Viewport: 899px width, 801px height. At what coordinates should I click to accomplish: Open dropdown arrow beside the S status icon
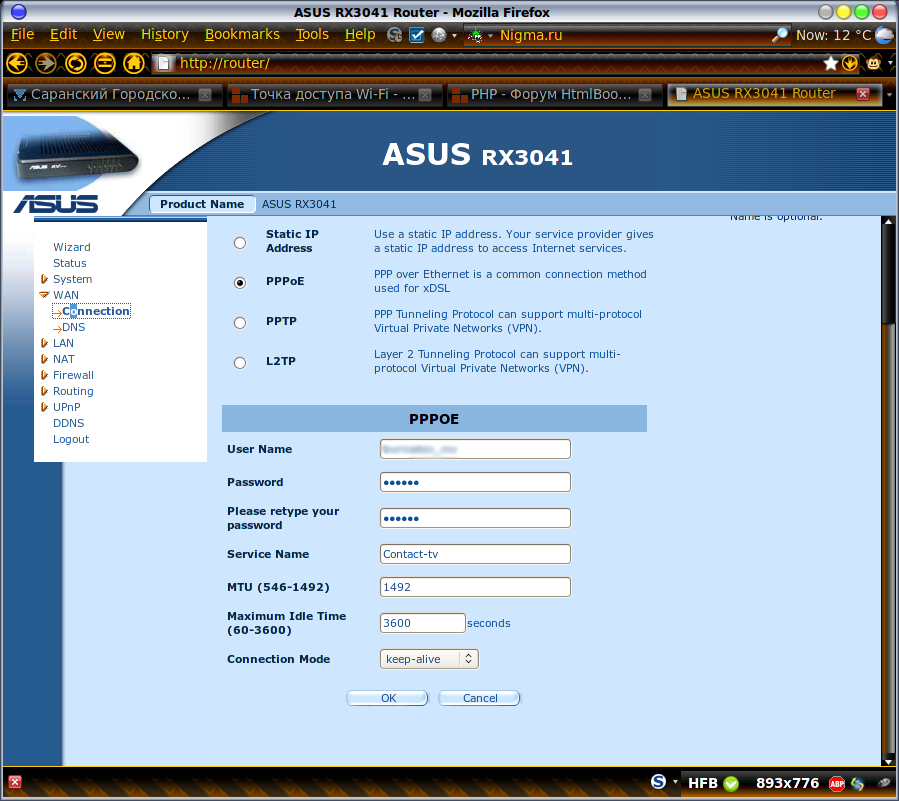coord(675,782)
